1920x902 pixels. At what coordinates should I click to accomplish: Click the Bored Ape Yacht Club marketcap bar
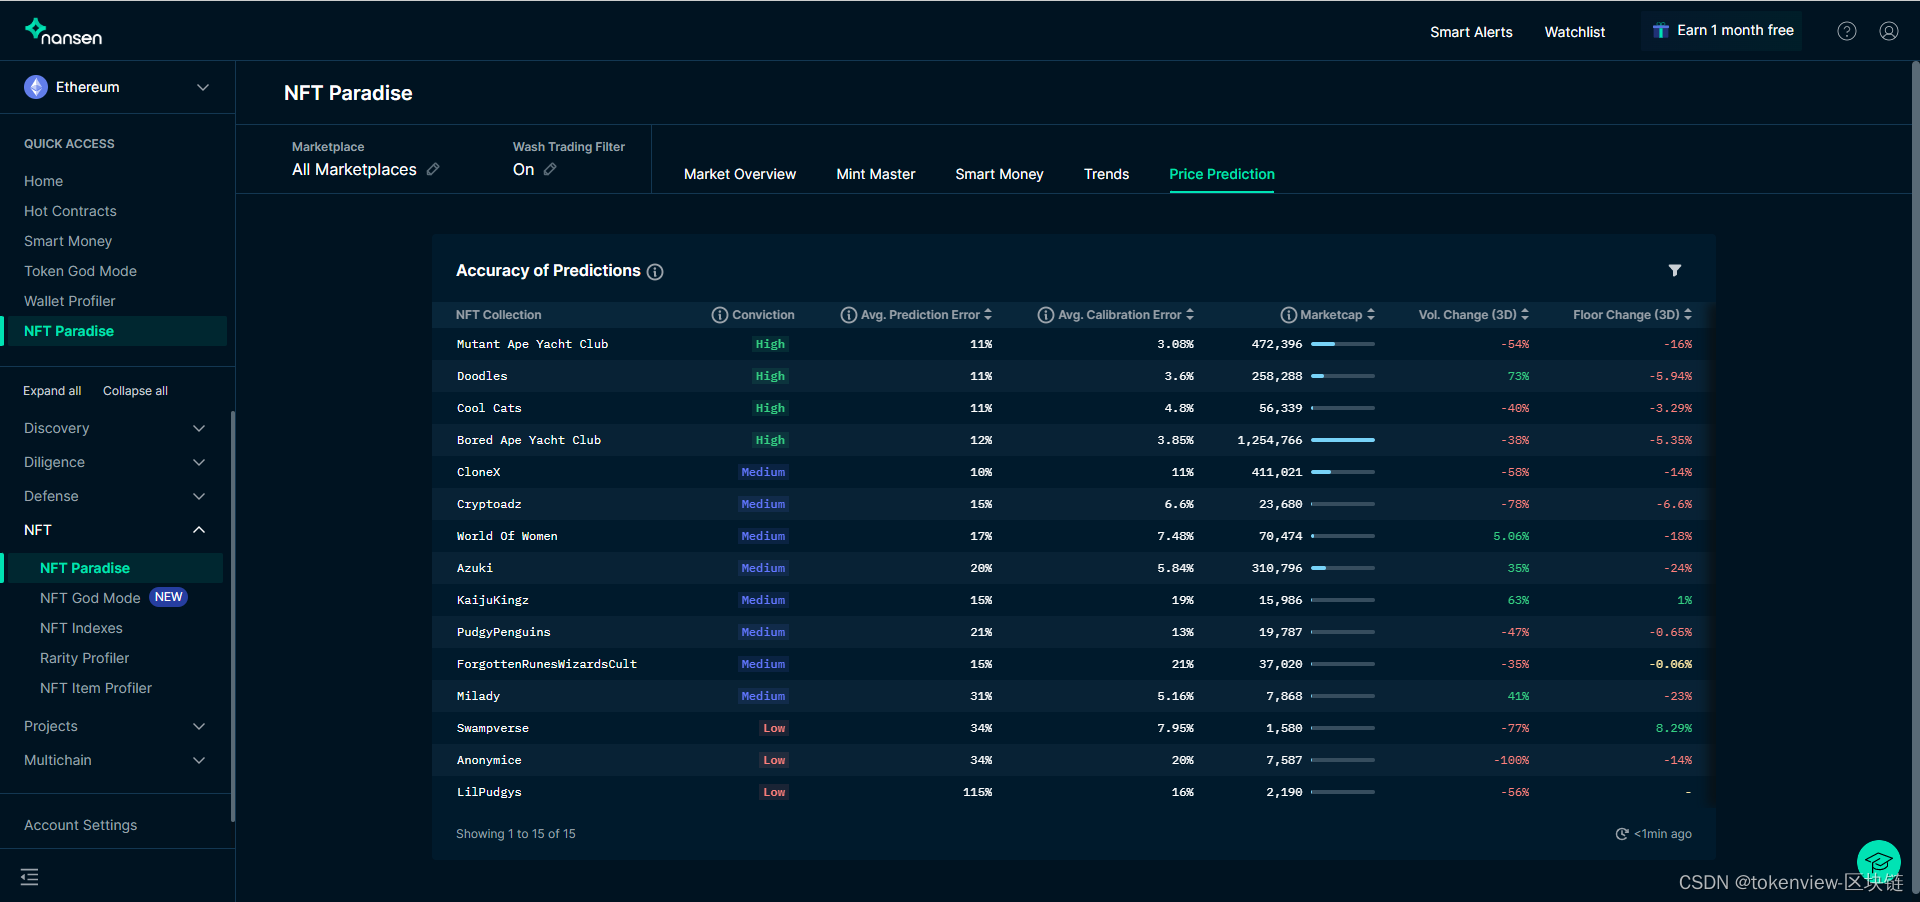[1343, 440]
